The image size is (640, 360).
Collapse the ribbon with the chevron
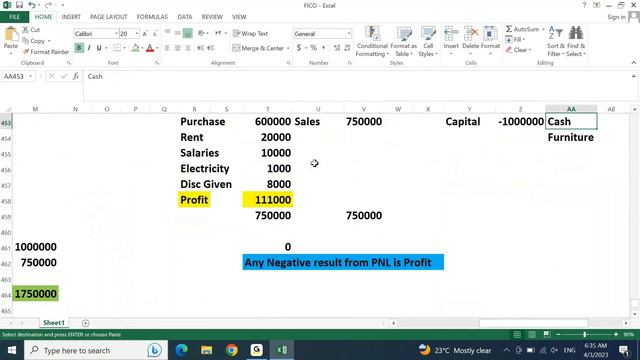633,63
